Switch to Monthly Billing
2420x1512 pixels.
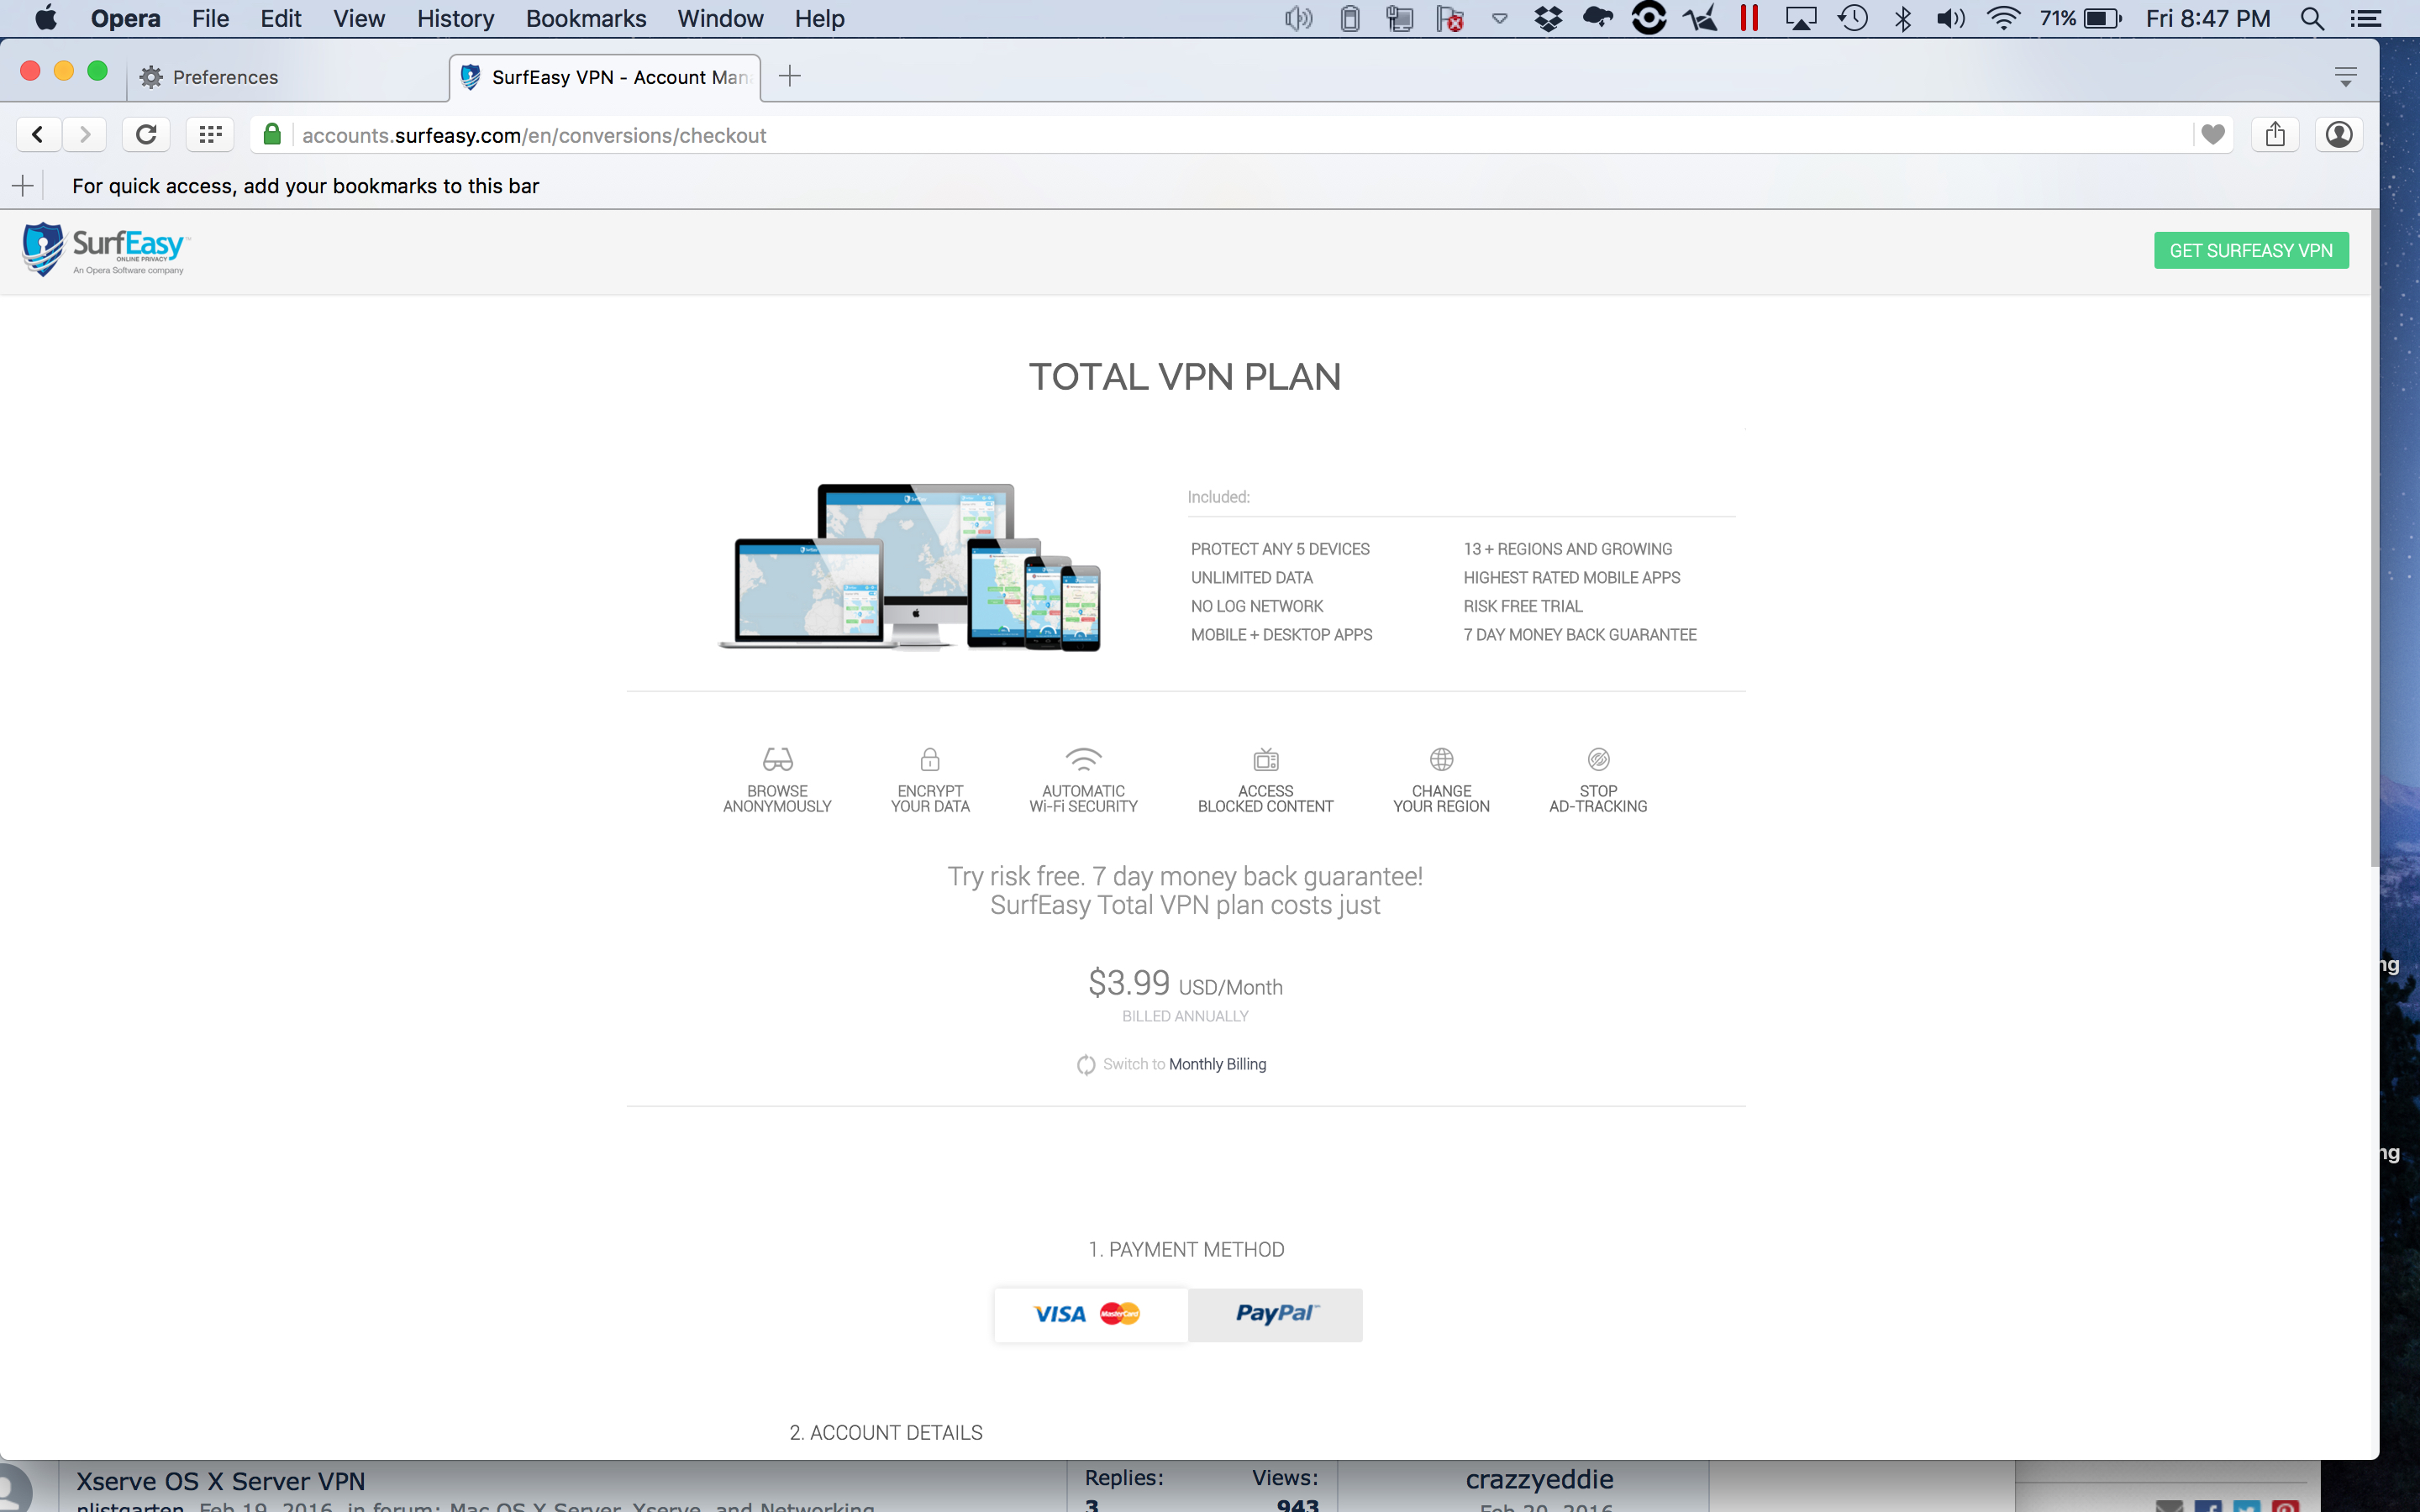pyautogui.click(x=1217, y=1064)
